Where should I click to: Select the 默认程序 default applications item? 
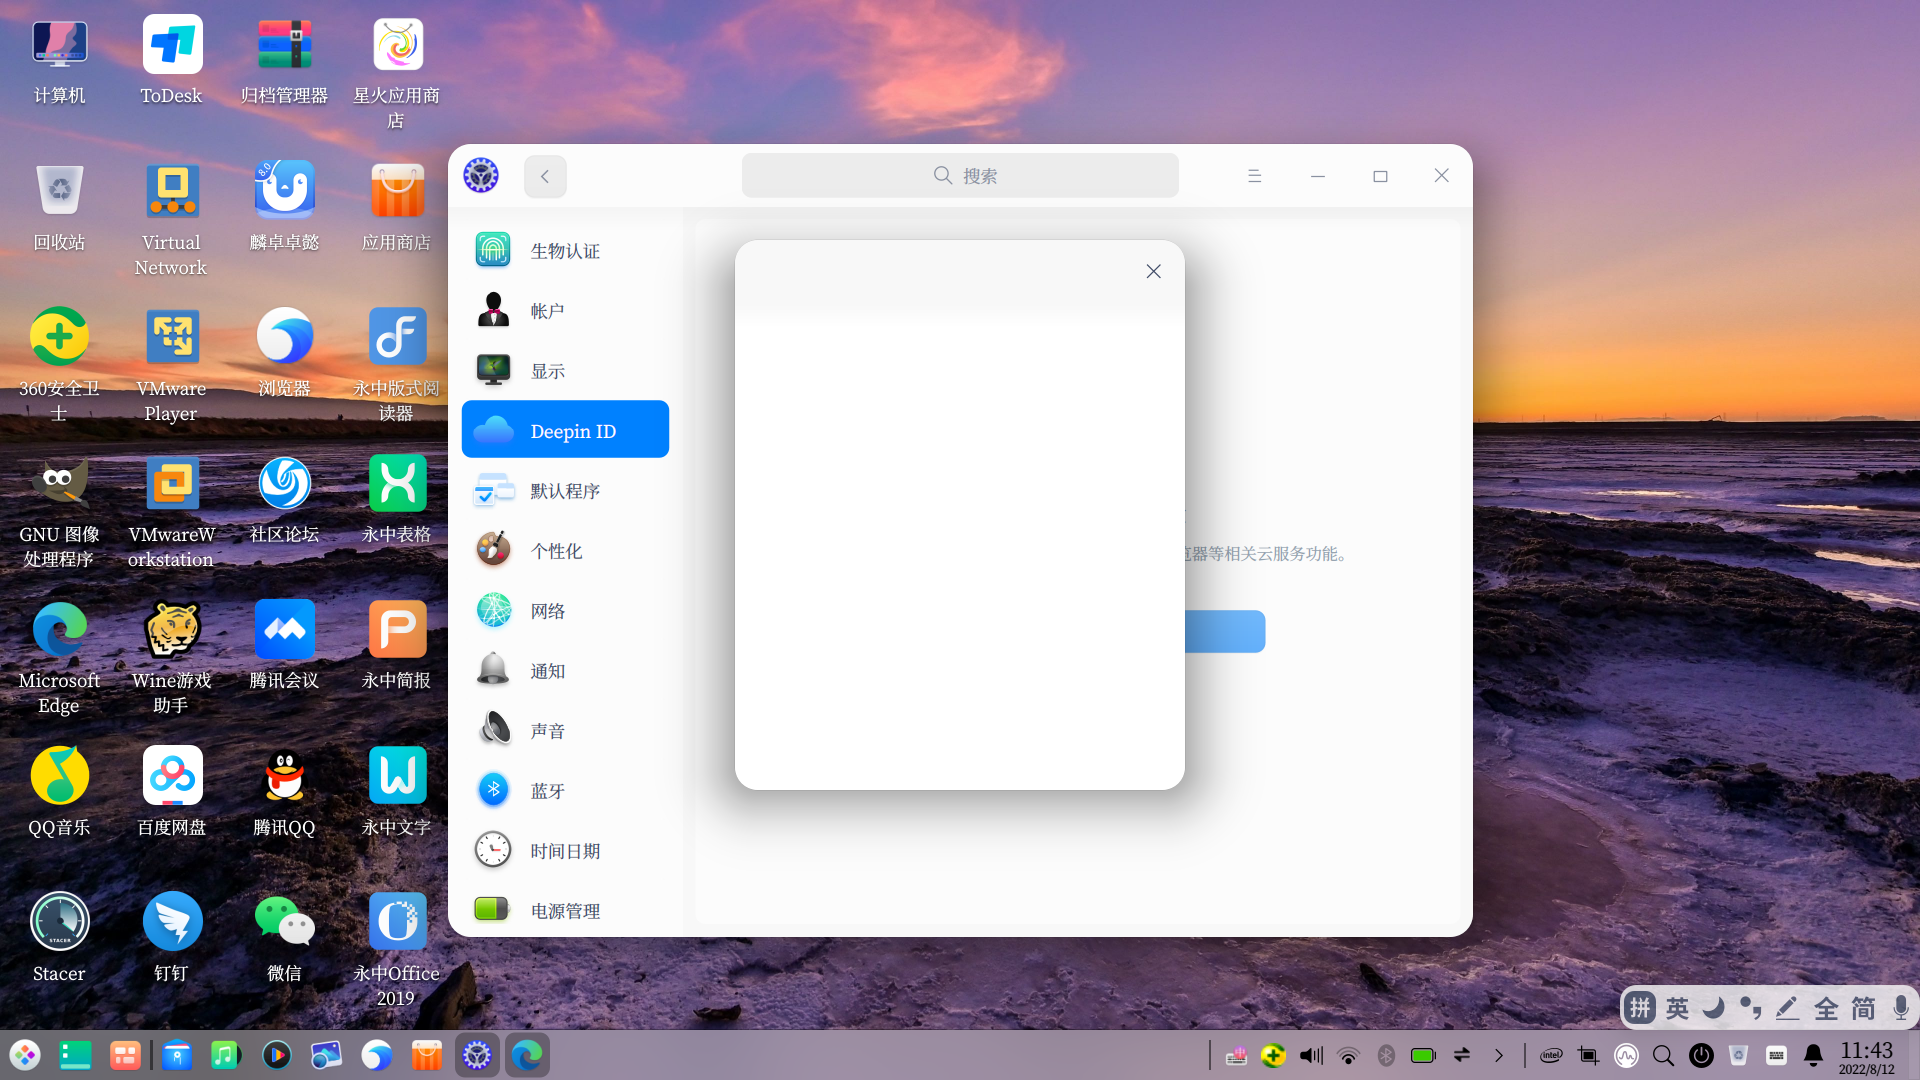click(x=564, y=491)
